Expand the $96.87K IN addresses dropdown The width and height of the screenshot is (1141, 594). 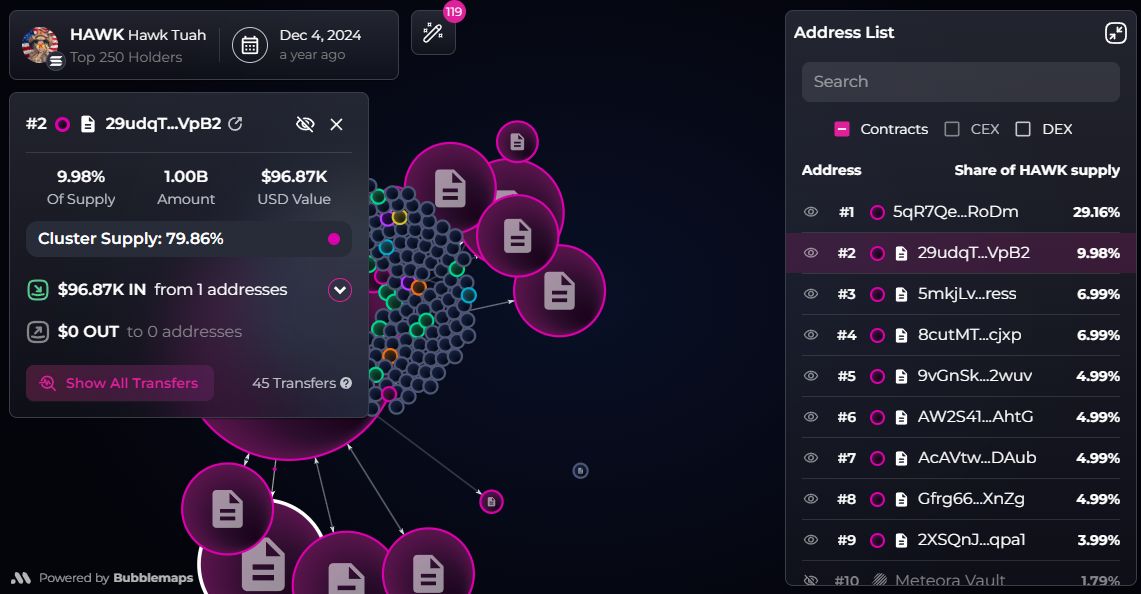(340, 290)
